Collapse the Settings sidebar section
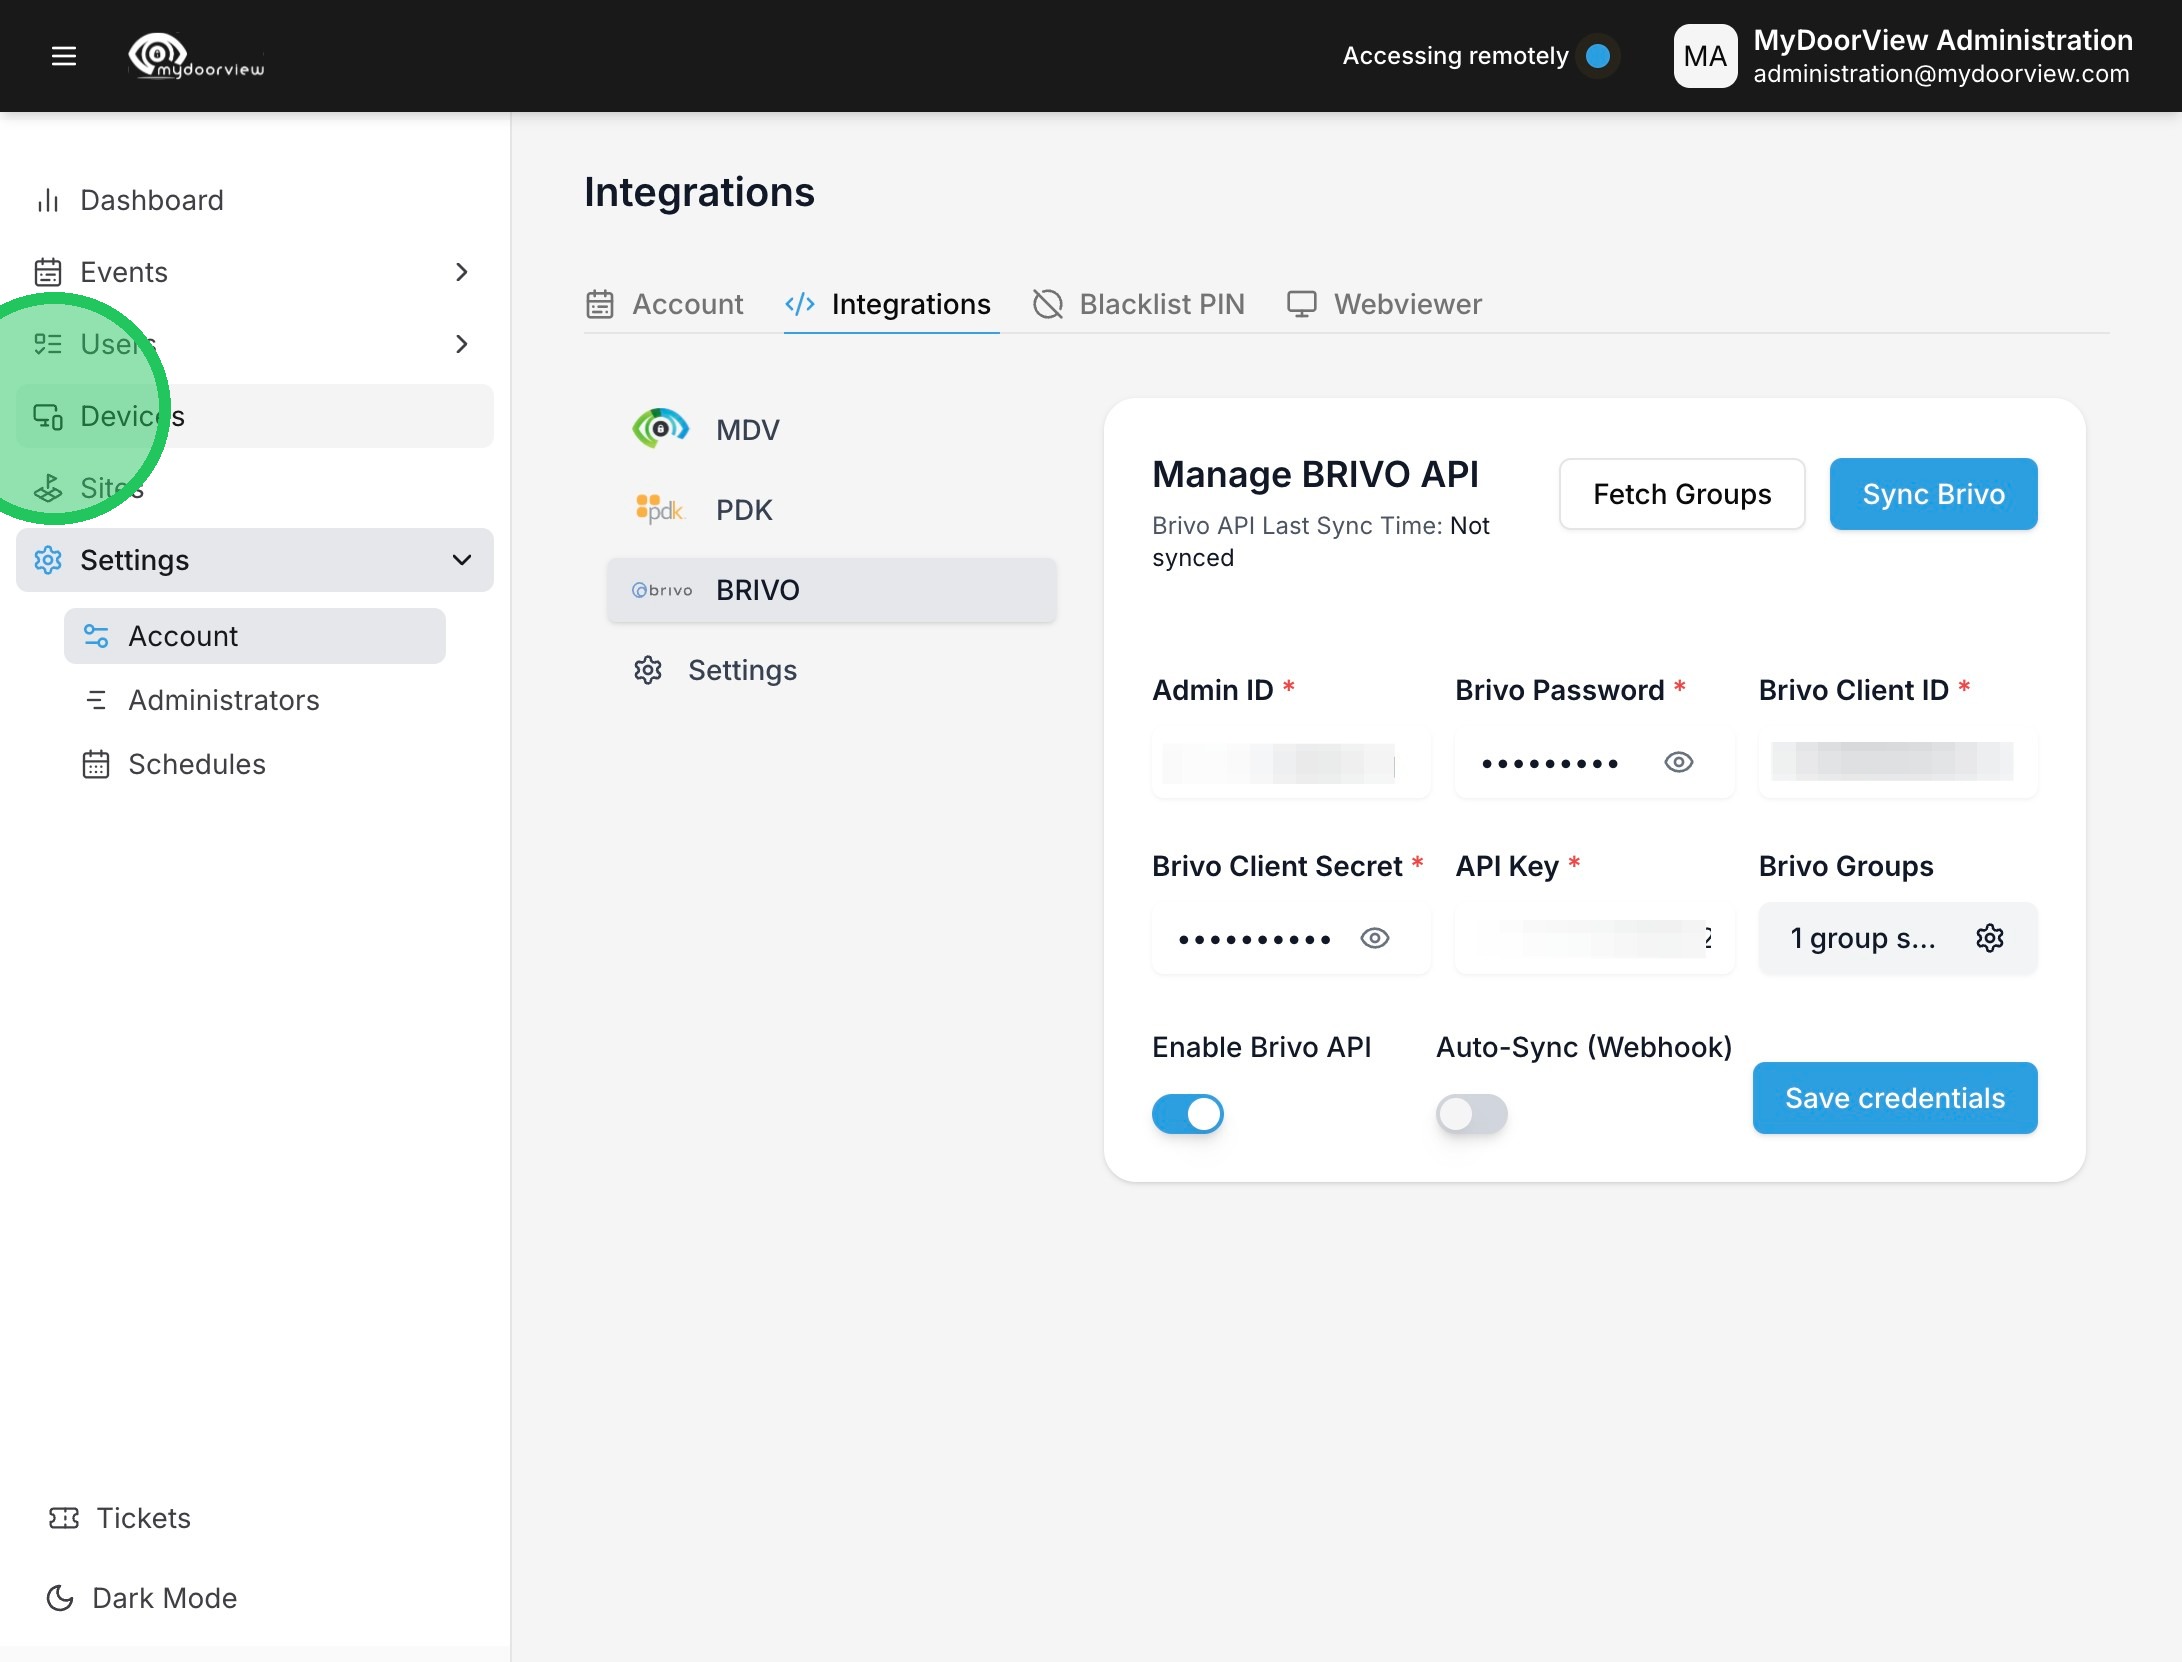 point(461,560)
